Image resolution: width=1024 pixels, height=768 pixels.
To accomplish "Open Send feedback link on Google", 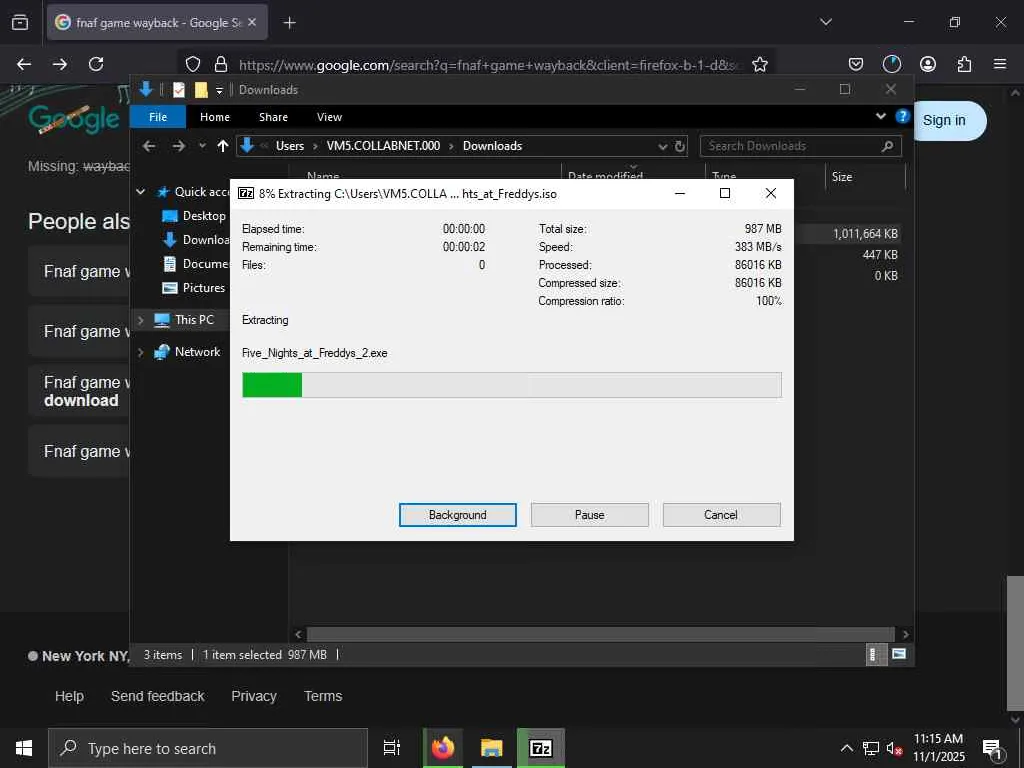I will 157,696.
